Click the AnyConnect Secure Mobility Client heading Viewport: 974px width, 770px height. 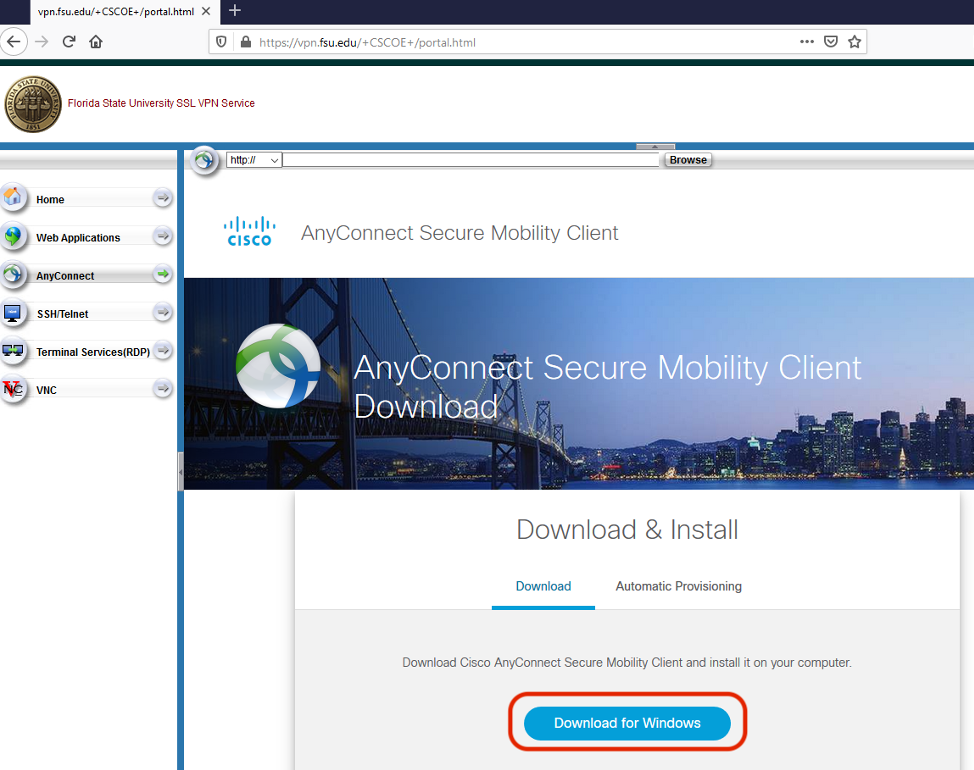point(460,232)
